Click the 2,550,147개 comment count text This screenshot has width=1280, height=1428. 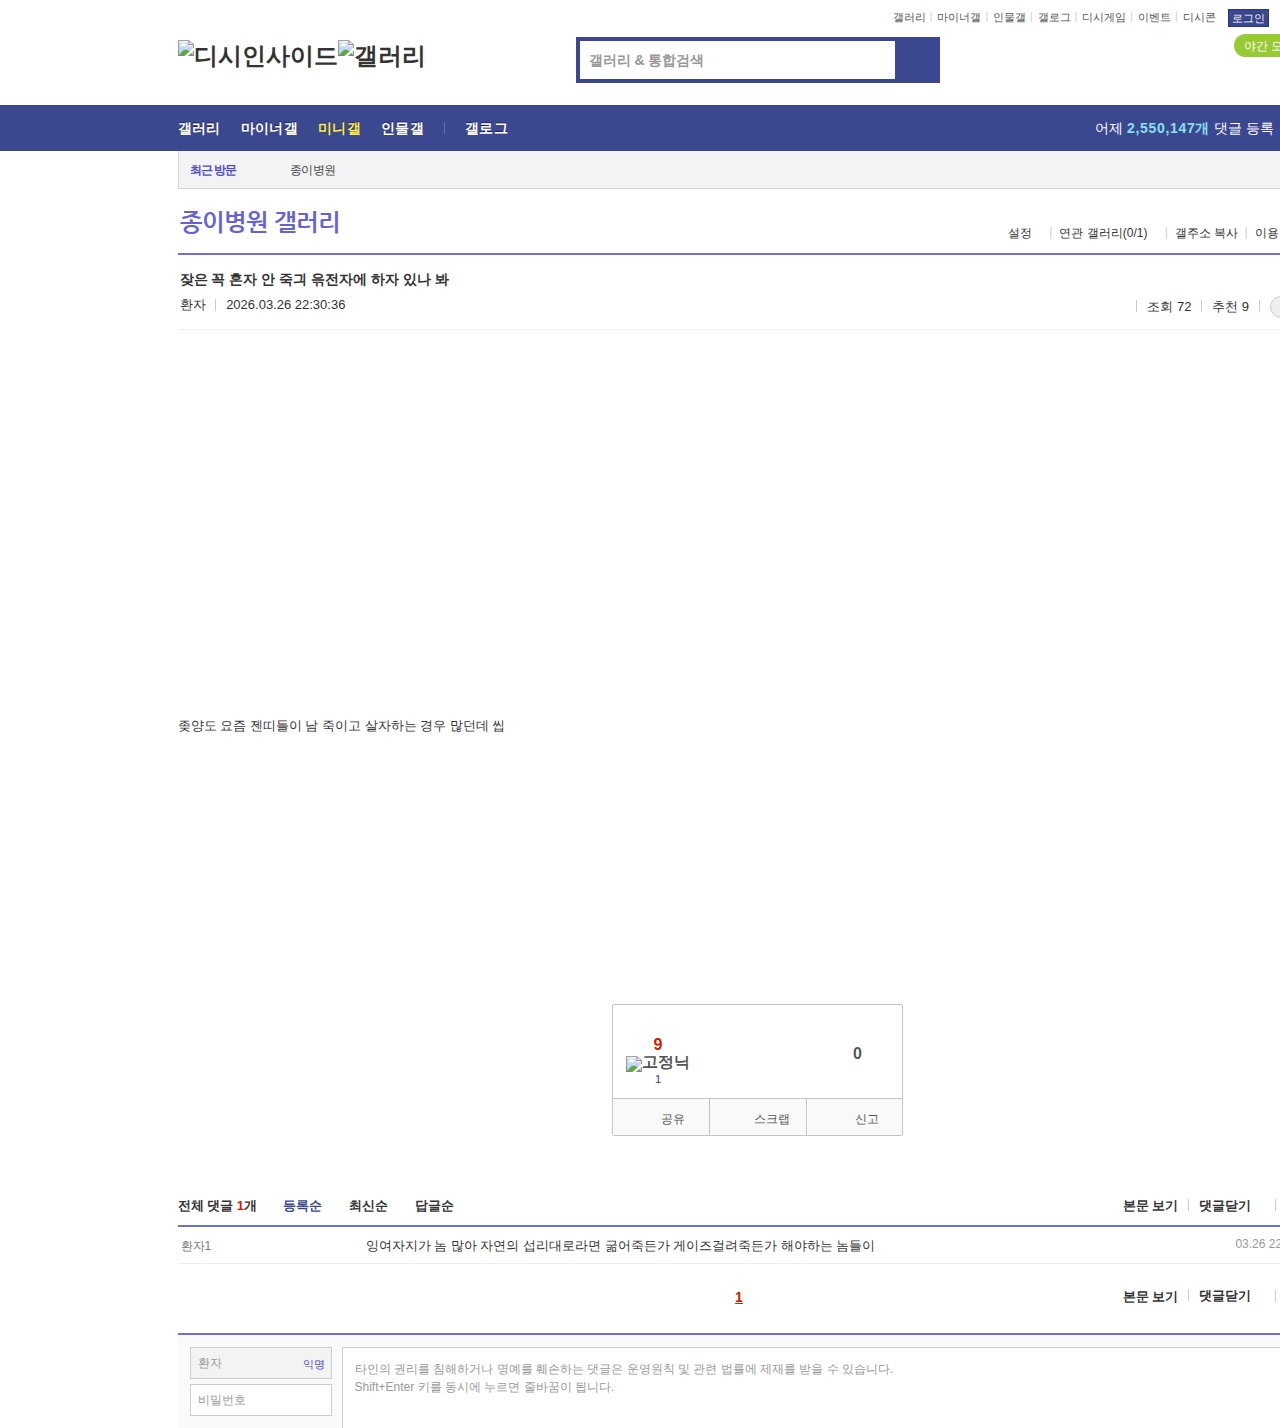point(1167,128)
